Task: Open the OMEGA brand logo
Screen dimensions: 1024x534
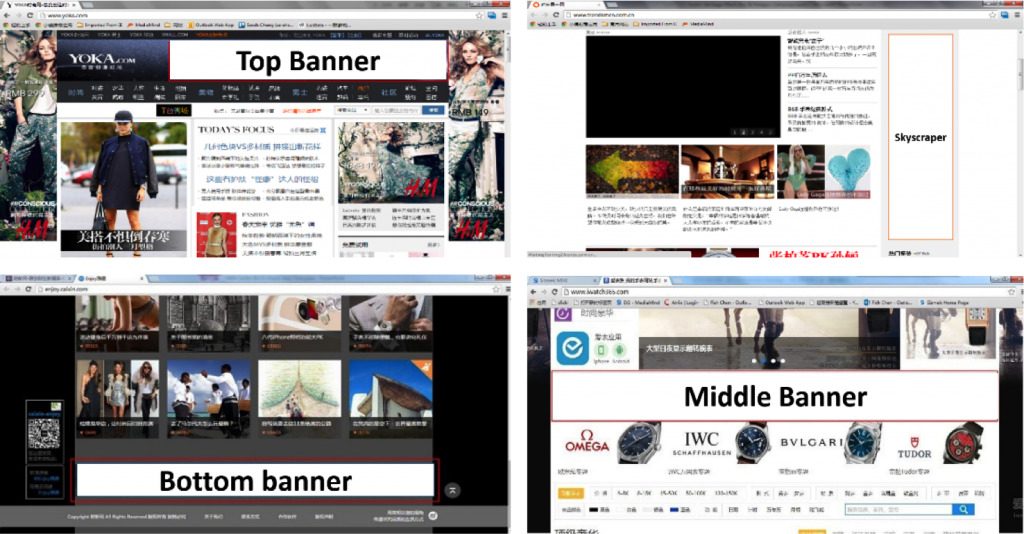Action: (586, 442)
